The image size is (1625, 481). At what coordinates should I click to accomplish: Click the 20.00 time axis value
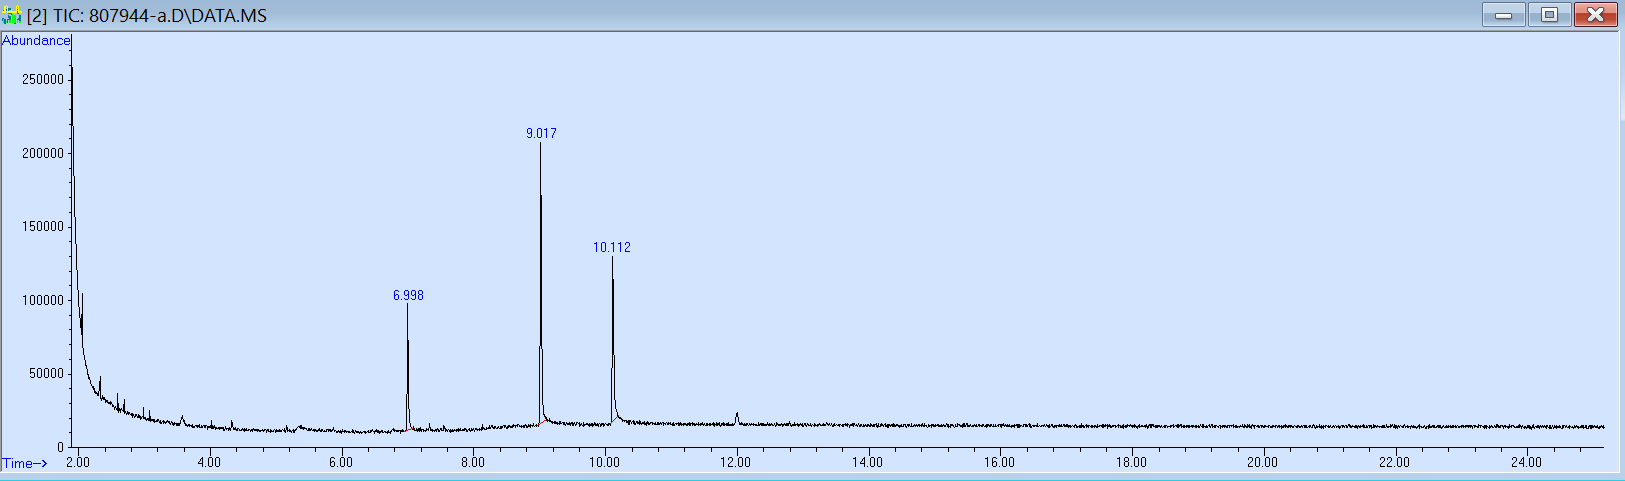1263,462
